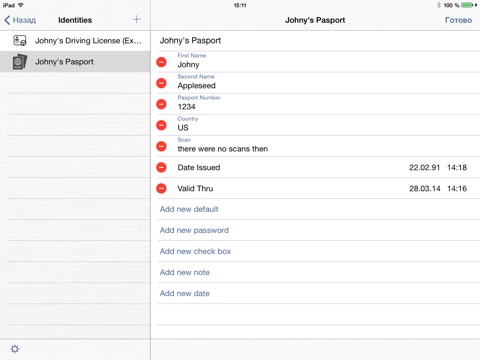This screenshot has height=360, width=480.
Task: Delete the First Name field
Action: [x=161, y=62]
